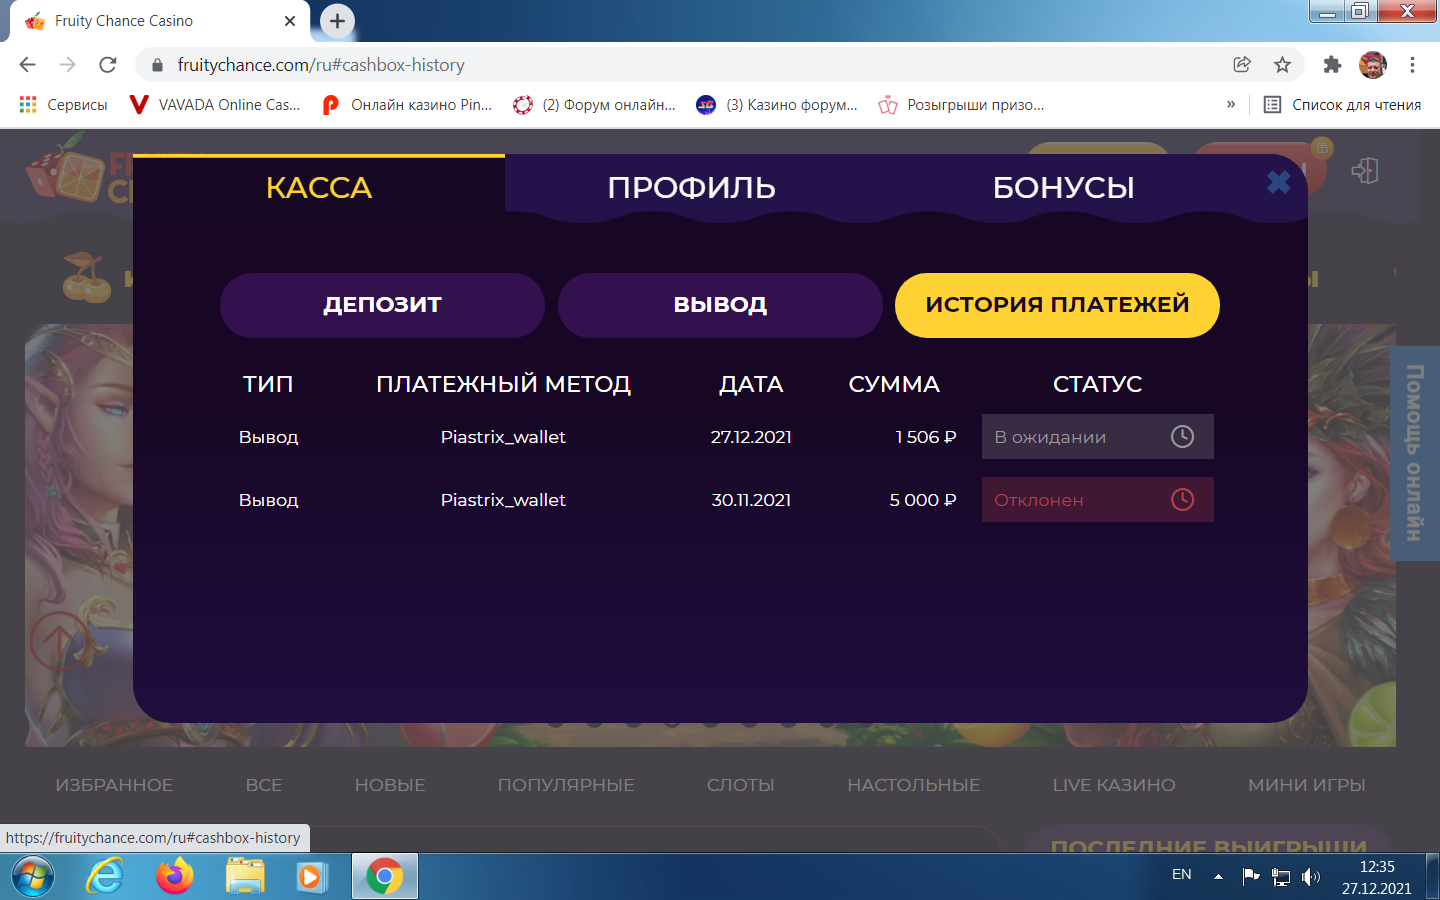
Task: Open the ДЕПОЗИТ section
Action: [x=382, y=305]
